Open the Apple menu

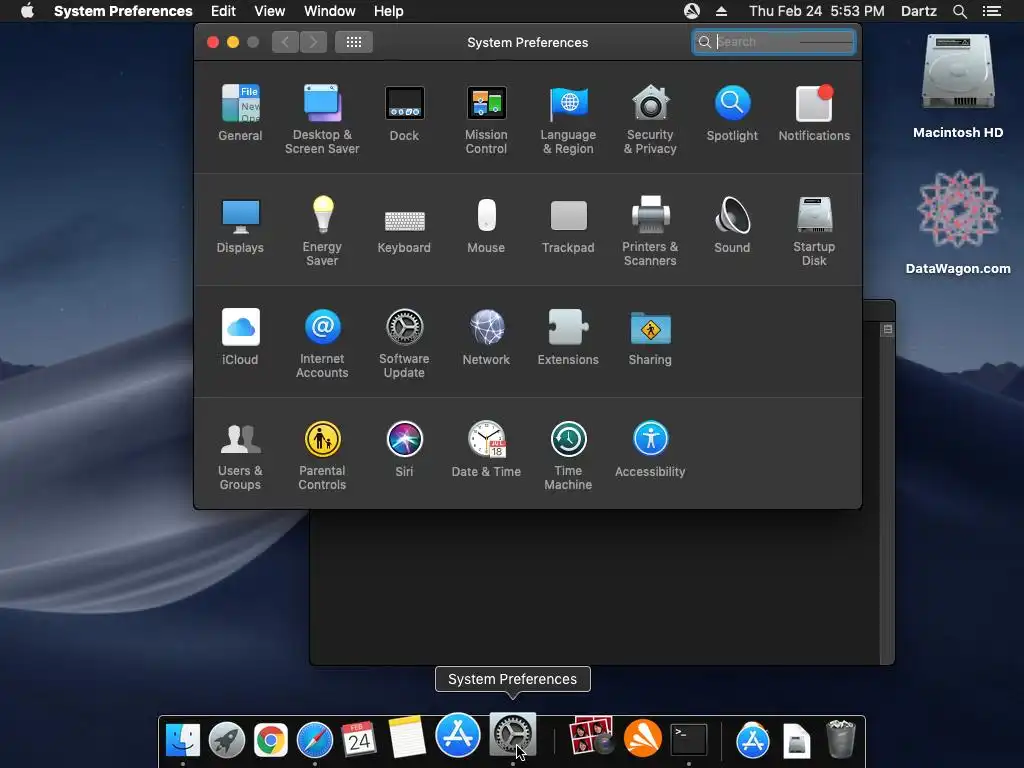click(x=27, y=11)
